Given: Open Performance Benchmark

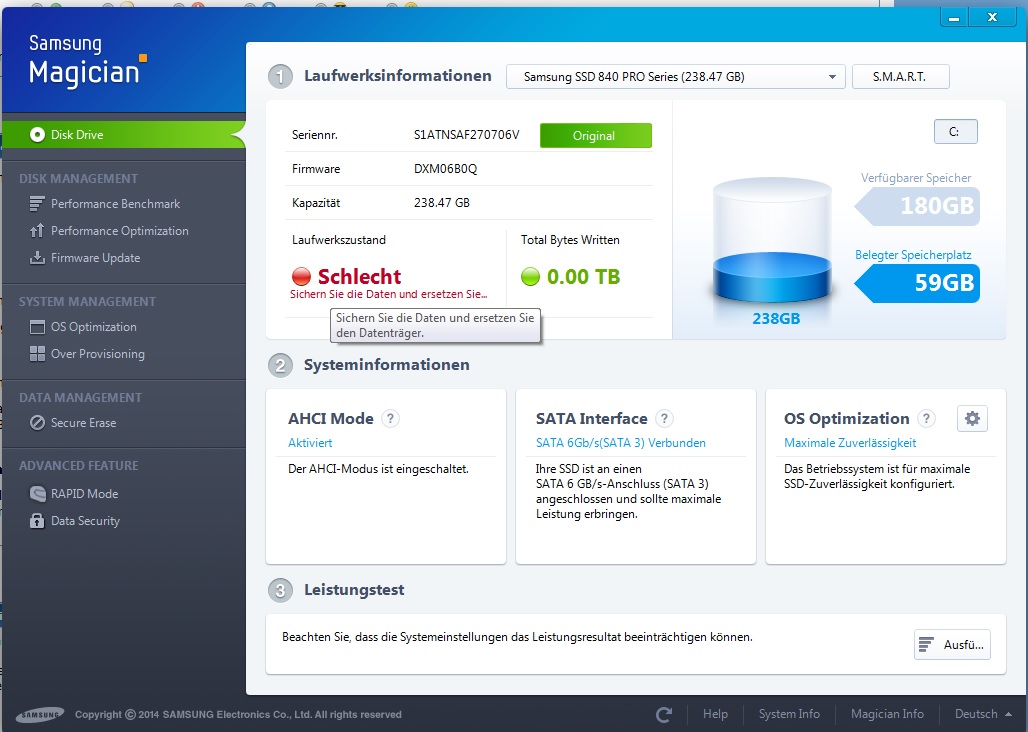Looking at the screenshot, I should (115, 204).
